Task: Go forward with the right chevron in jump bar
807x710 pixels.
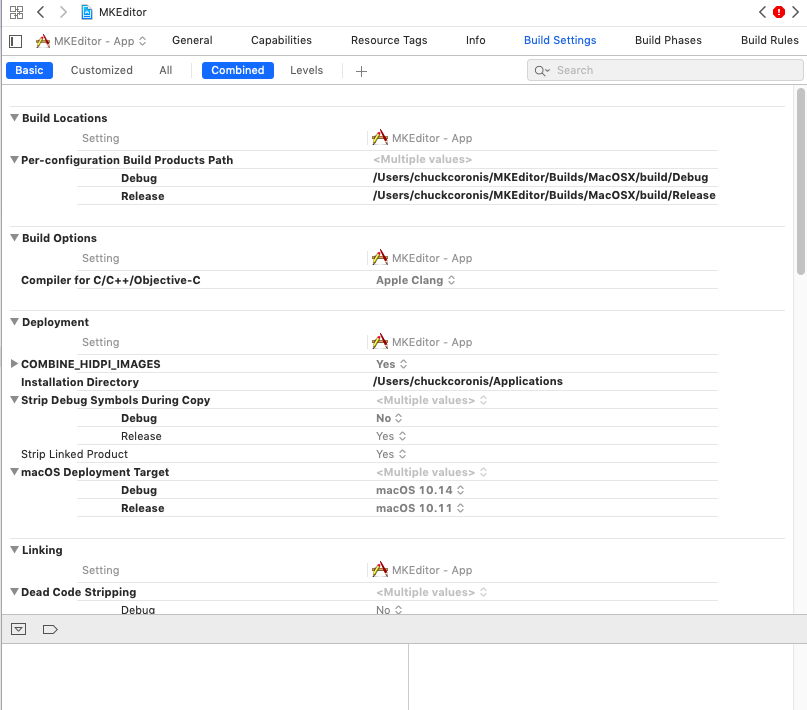Action: coord(63,12)
